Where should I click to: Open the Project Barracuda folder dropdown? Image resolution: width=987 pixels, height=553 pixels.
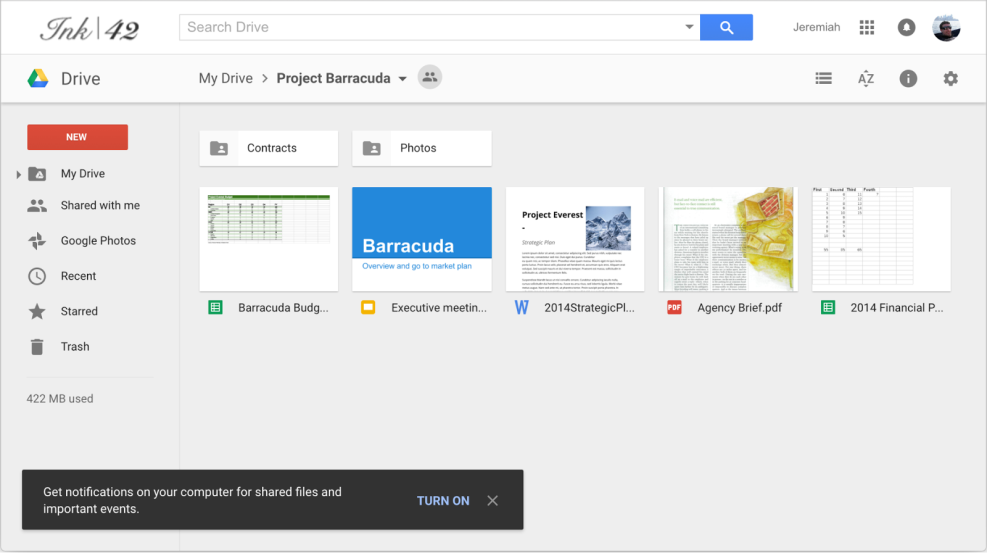point(402,79)
